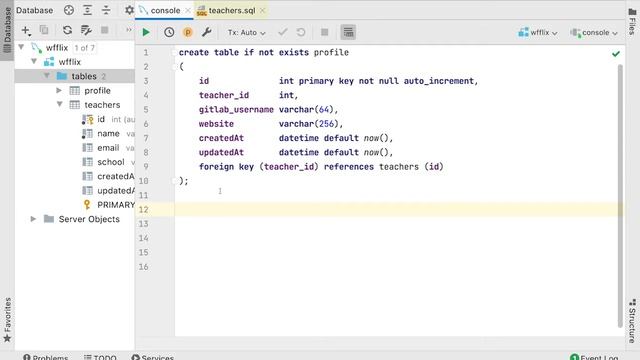The width and height of the screenshot is (640, 360).
Task: Click the fold marker beside line 1
Action: [174, 53]
